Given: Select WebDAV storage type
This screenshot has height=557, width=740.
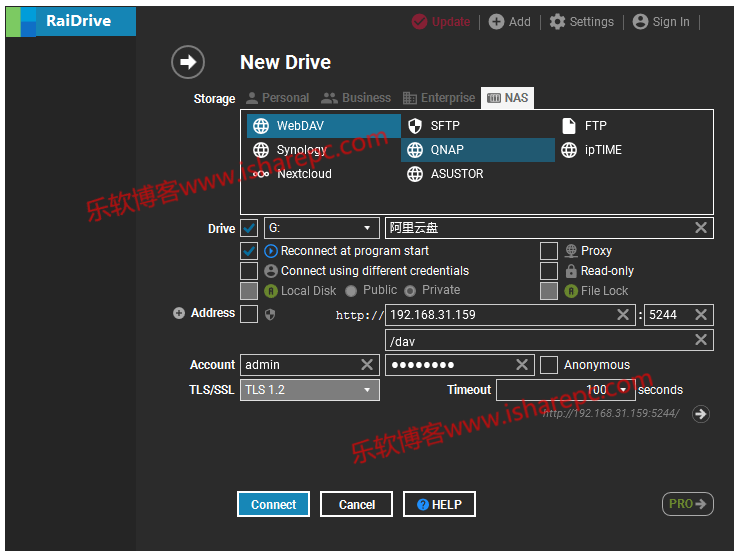Looking at the screenshot, I should point(324,126).
